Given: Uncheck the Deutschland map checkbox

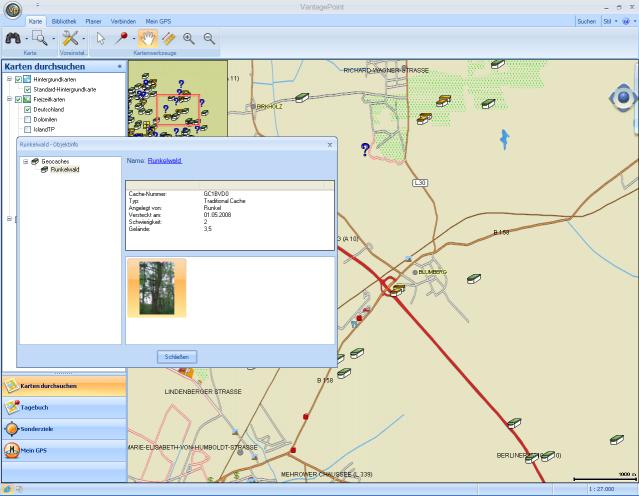Looking at the screenshot, I should click(28, 109).
